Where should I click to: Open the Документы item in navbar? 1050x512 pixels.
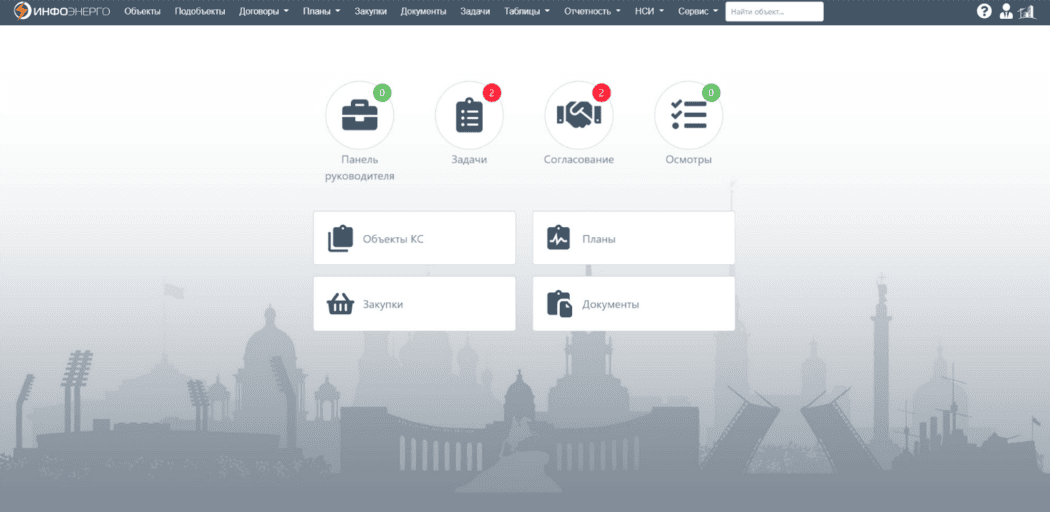click(423, 12)
